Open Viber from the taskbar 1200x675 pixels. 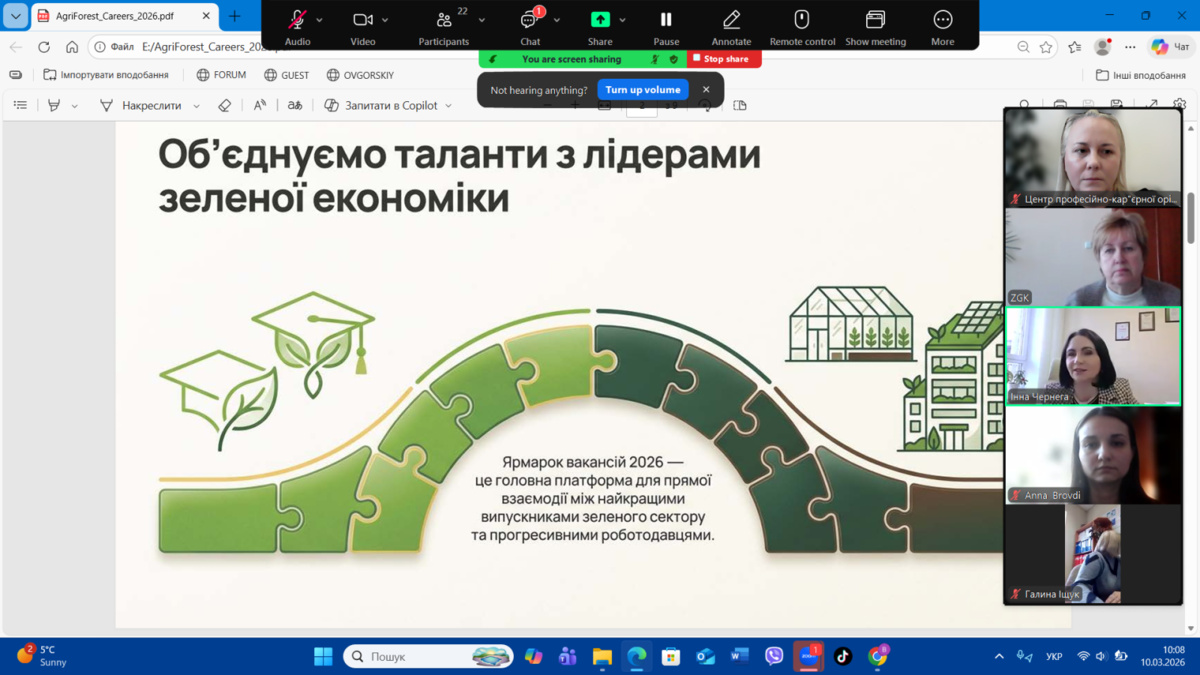(774, 656)
